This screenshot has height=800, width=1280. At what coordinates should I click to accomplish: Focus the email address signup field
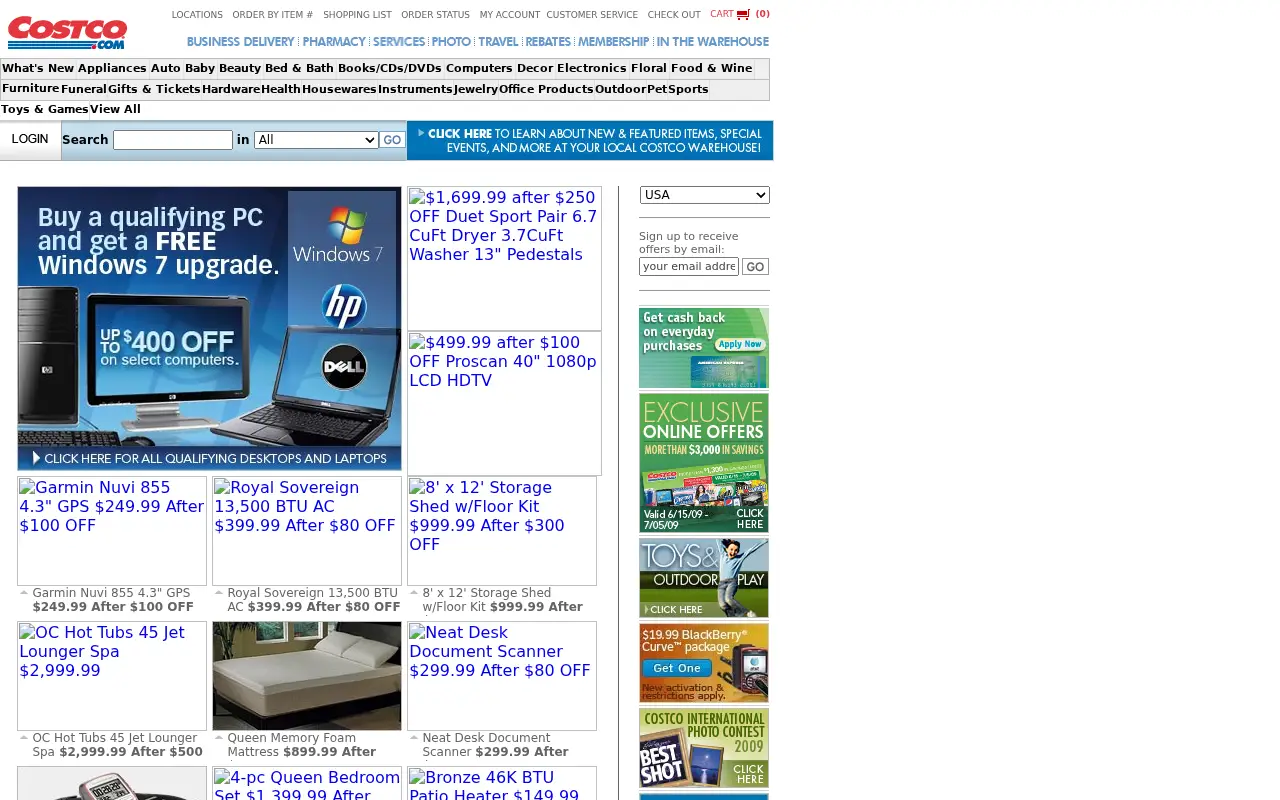tap(689, 266)
